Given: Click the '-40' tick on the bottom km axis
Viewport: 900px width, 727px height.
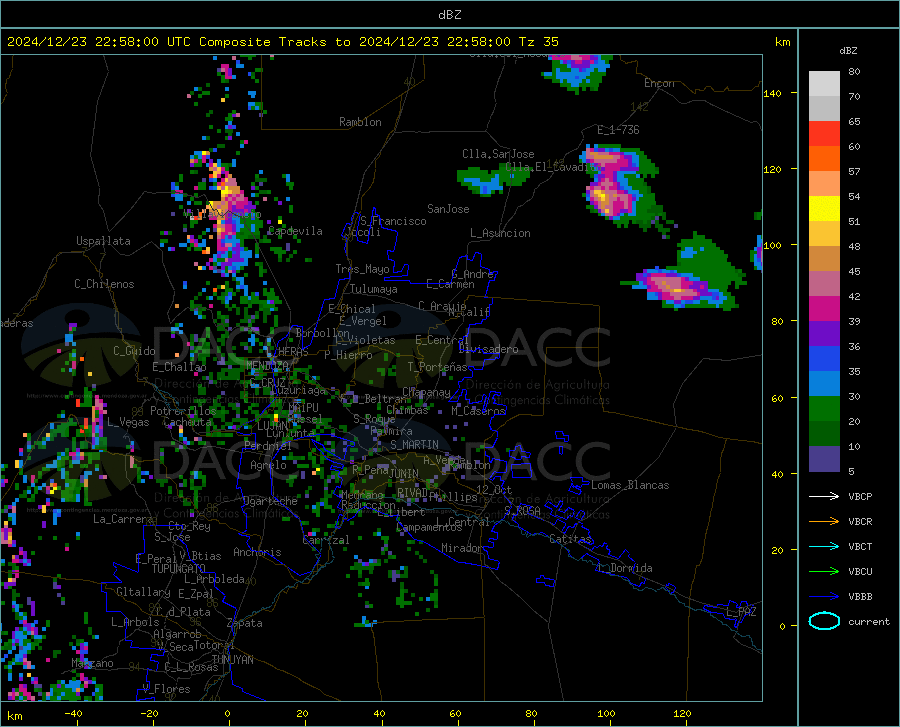Looking at the screenshot, I should coord(73,714).
